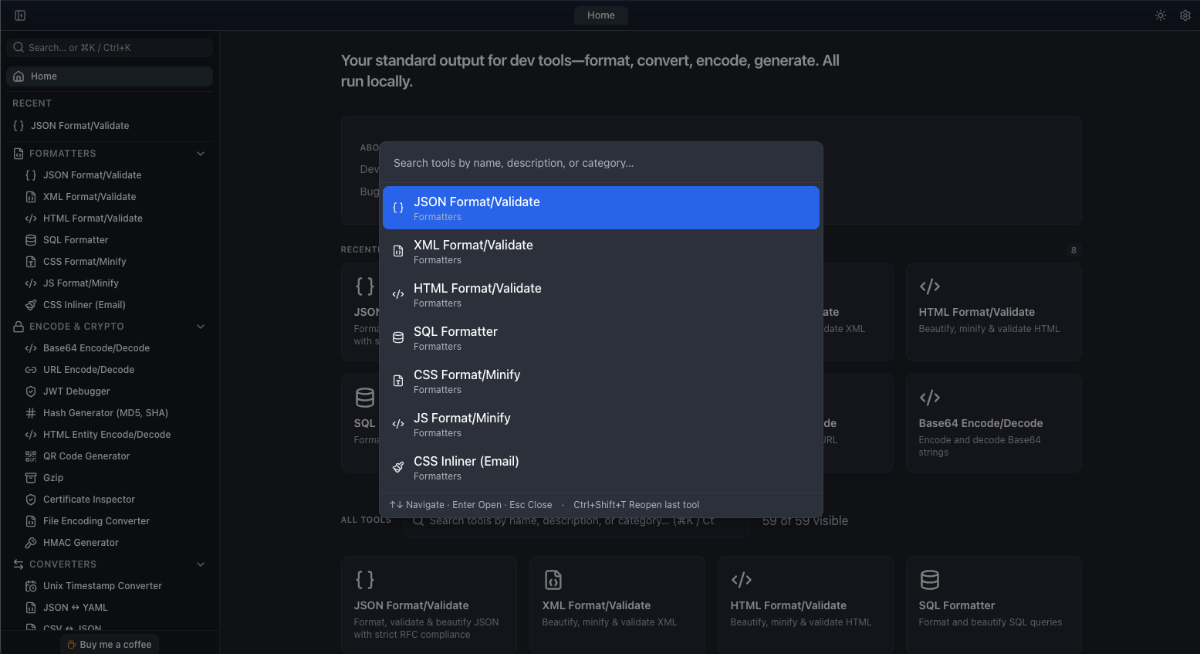Click the palette search input field

600,162
